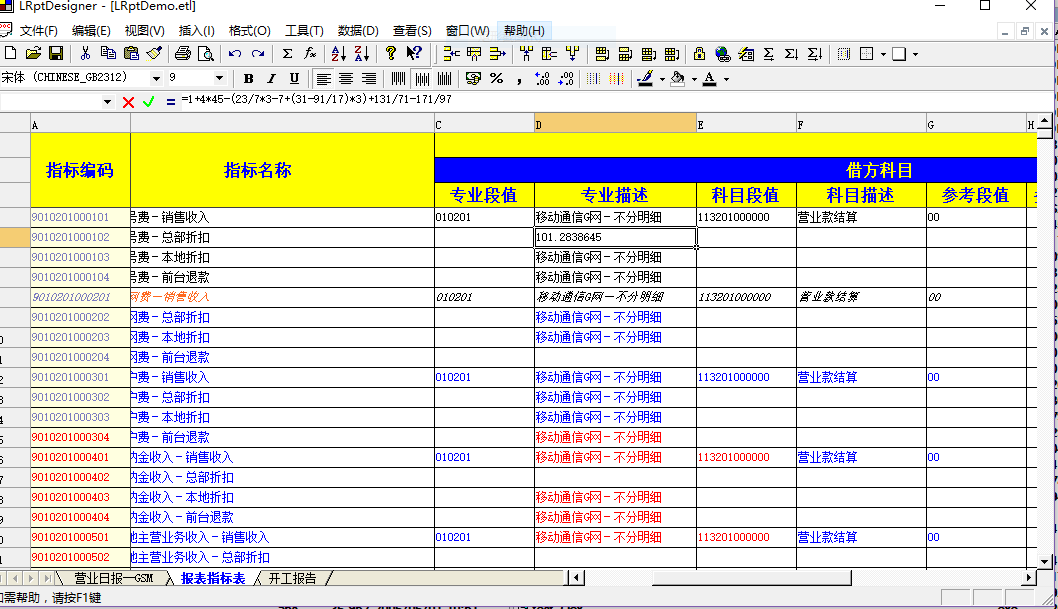Screen dimensions: 1058x609
Task: Apply currency number format
Action: (474, 78)
